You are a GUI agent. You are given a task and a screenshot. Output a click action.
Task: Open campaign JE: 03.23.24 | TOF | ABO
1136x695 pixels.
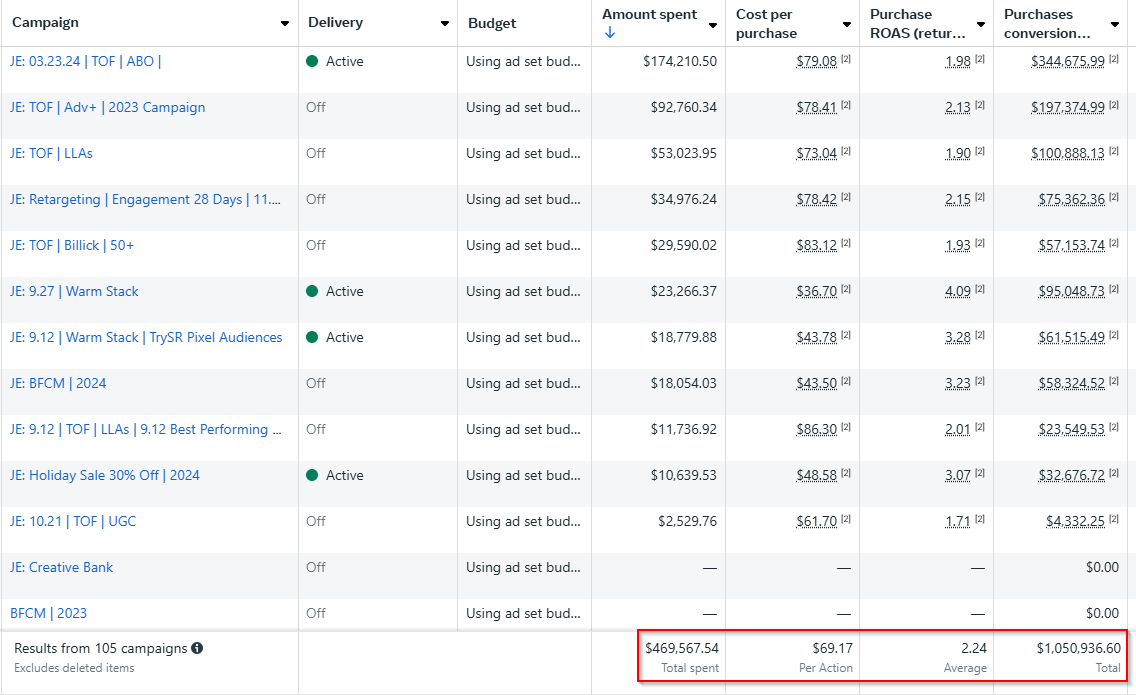click(x=86, y=61)
